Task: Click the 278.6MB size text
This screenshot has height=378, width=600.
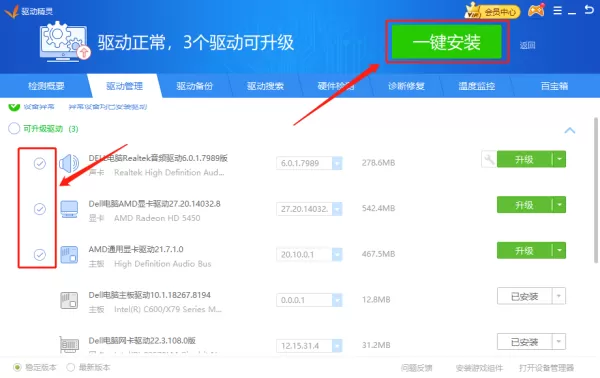Action: point(378,163)
